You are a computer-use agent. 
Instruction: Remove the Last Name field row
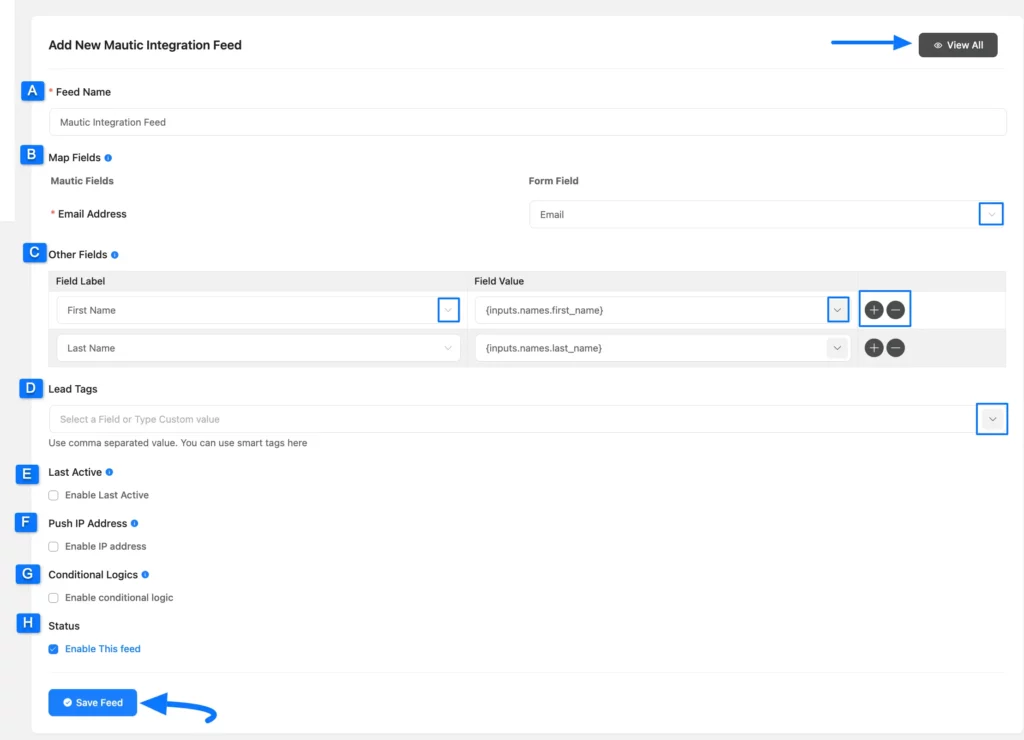click(896, 348)
